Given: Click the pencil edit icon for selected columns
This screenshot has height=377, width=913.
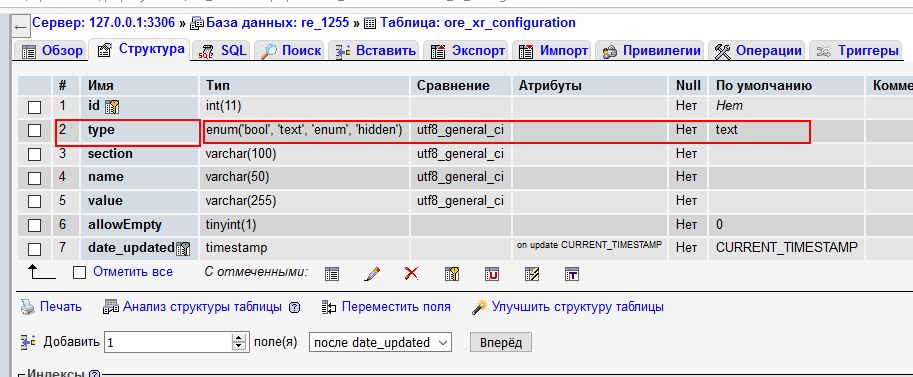Looking at the screenshot, I should click(372, 273).
